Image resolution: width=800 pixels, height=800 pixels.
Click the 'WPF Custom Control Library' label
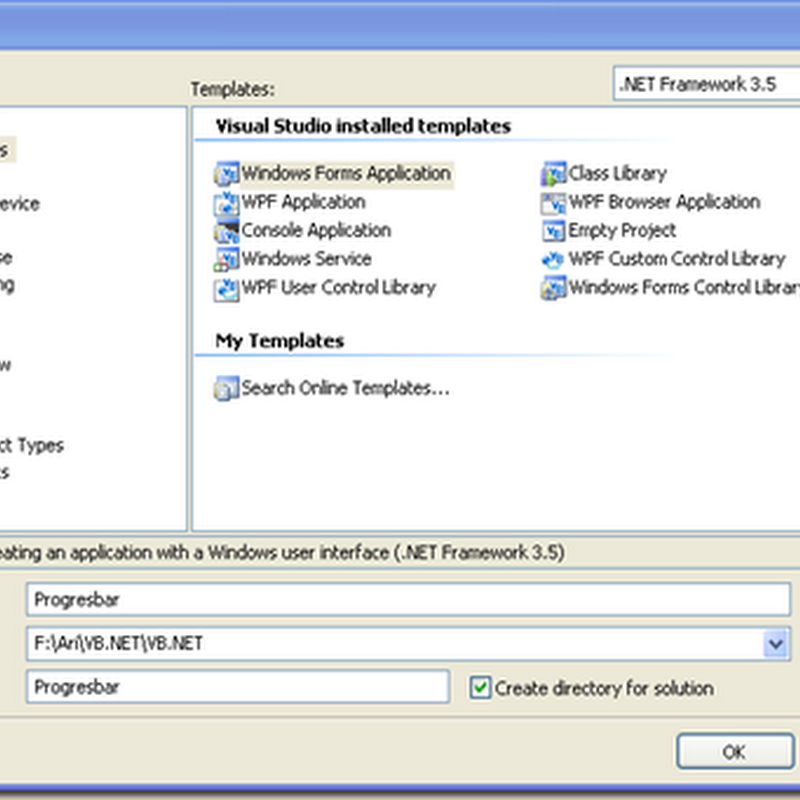(x=677, y=260)
